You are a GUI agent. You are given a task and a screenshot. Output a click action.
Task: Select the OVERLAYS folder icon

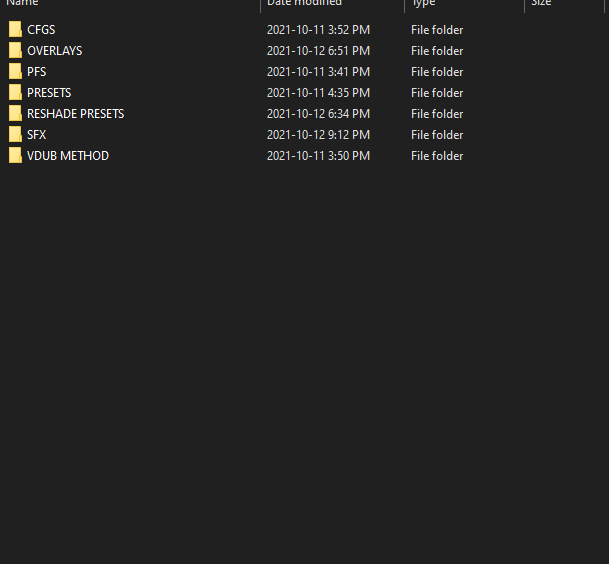coord(15,51)
